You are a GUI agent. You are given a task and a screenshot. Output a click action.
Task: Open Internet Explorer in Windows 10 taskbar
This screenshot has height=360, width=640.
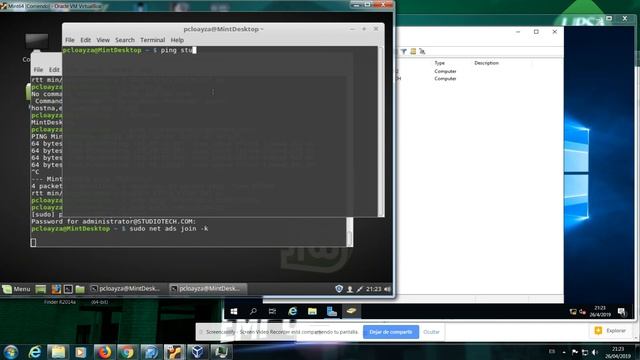click(x=292, y=311)
